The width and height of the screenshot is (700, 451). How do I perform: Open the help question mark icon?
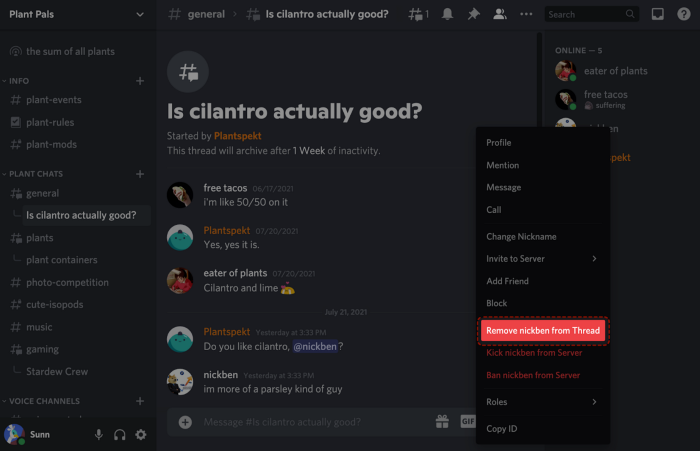(x=683, y=14)
